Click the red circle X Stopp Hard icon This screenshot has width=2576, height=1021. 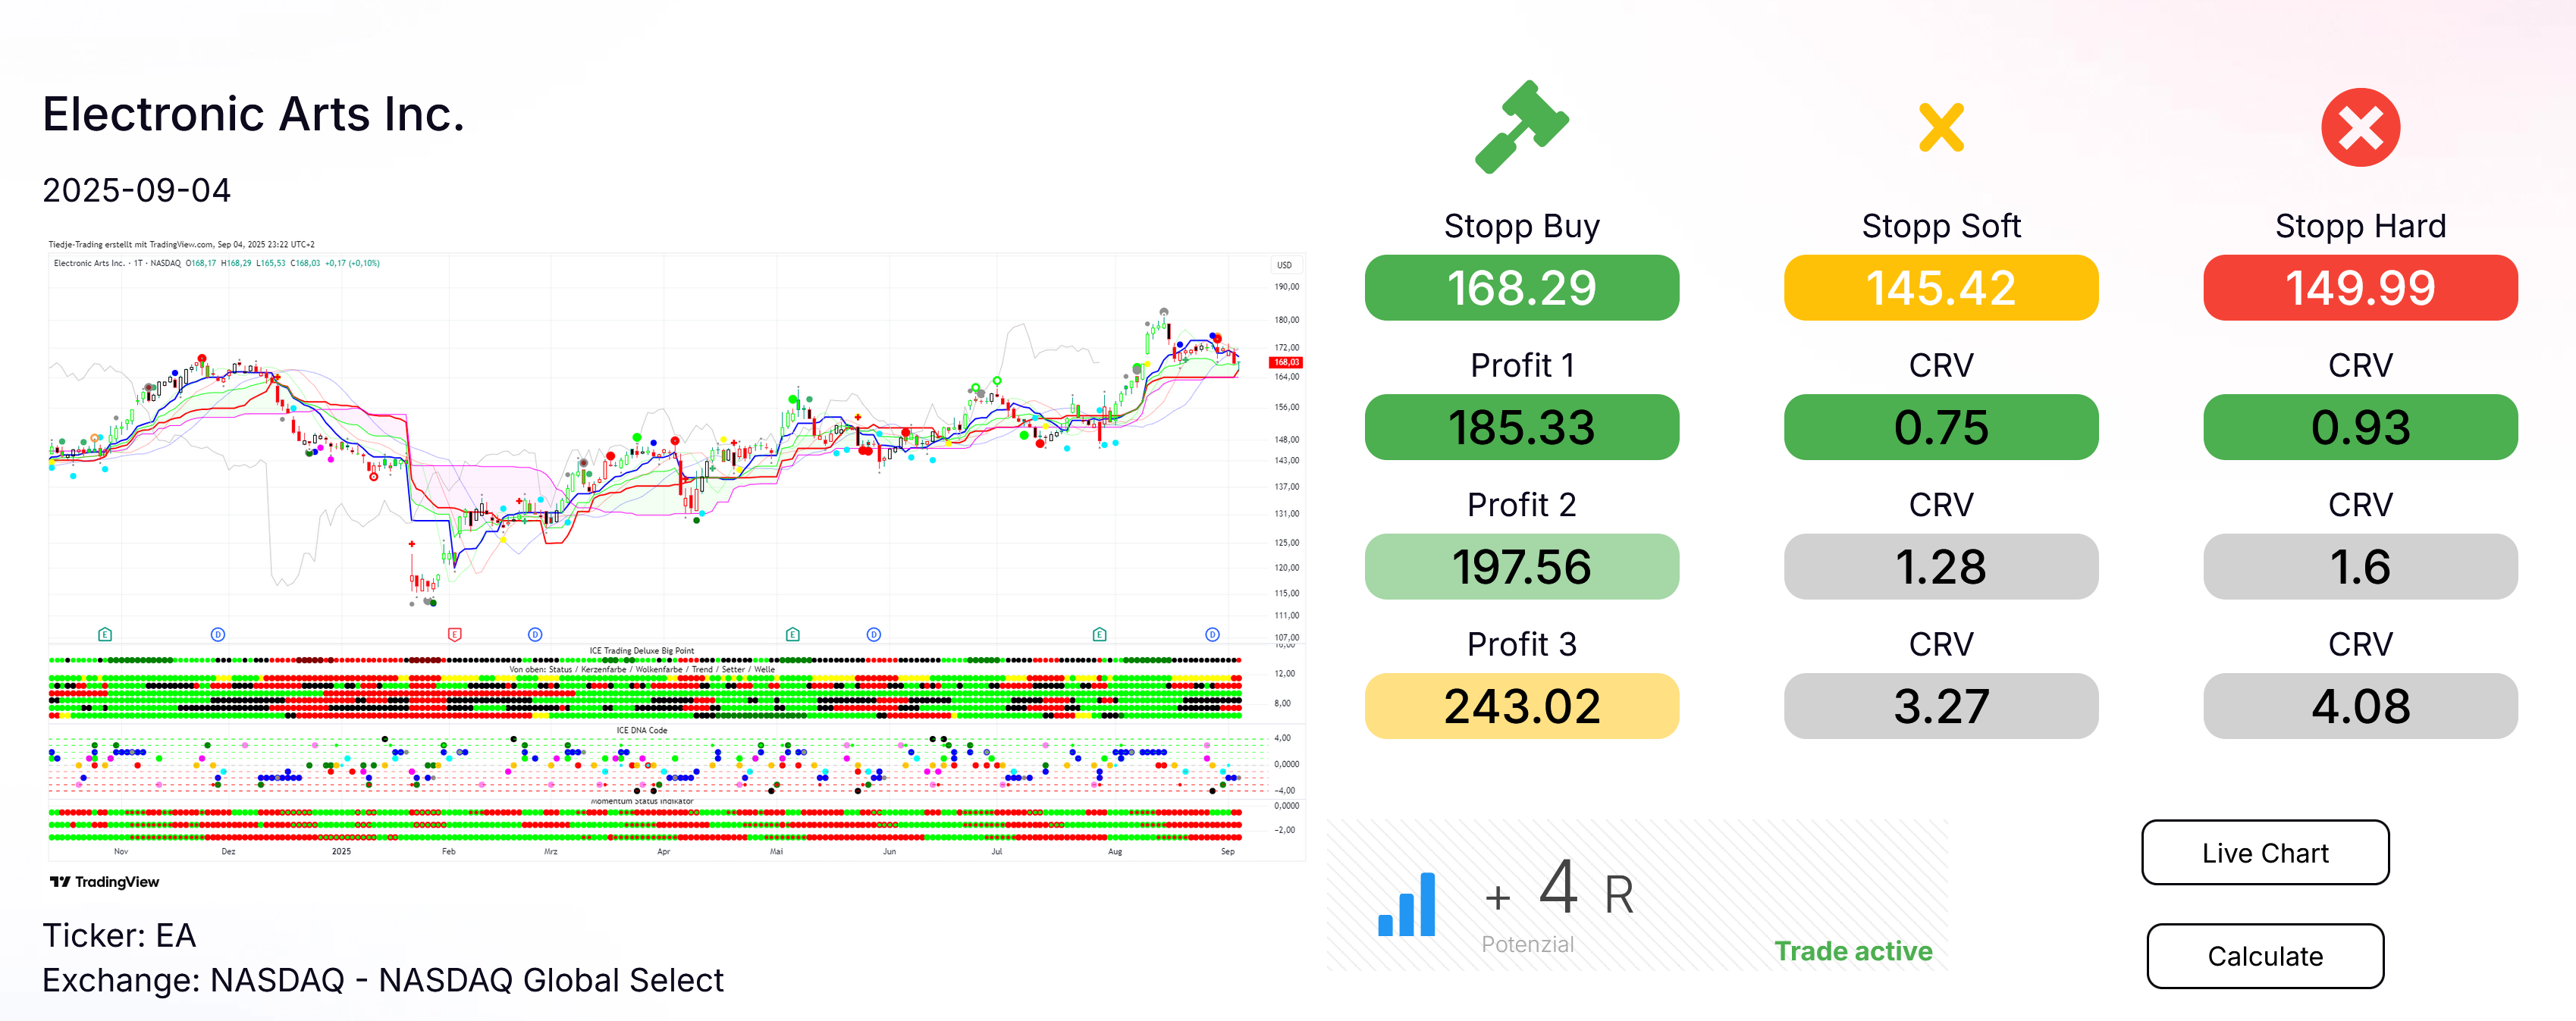point(2360,127)
